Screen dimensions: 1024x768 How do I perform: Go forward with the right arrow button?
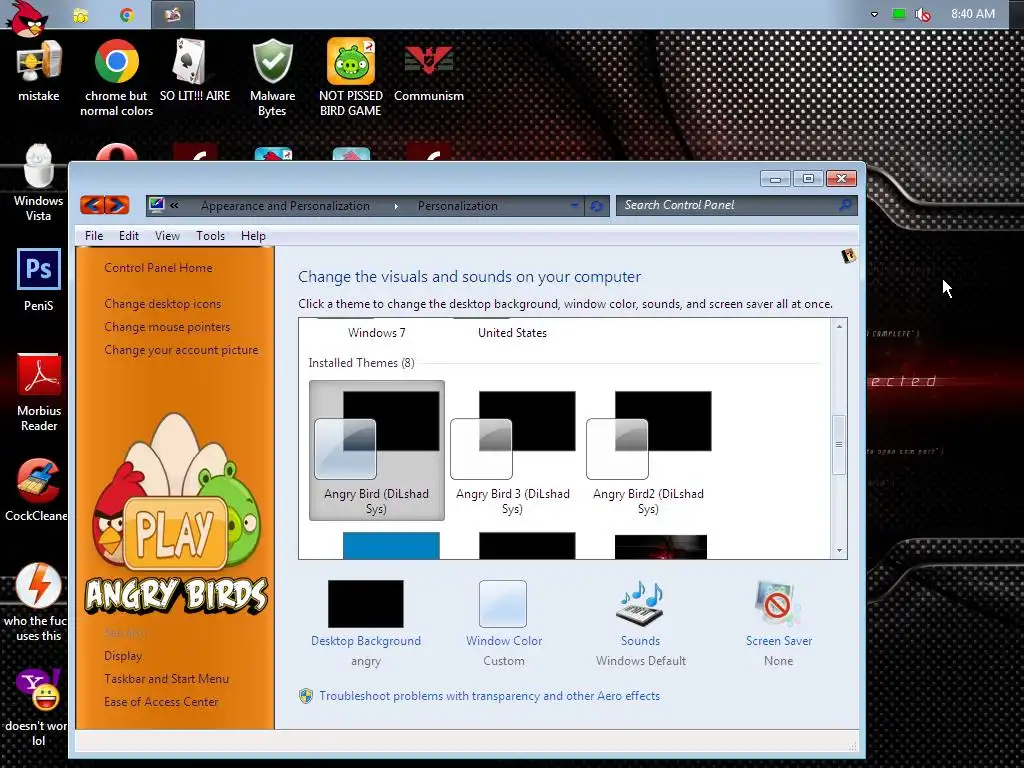[x=117, y=205]
